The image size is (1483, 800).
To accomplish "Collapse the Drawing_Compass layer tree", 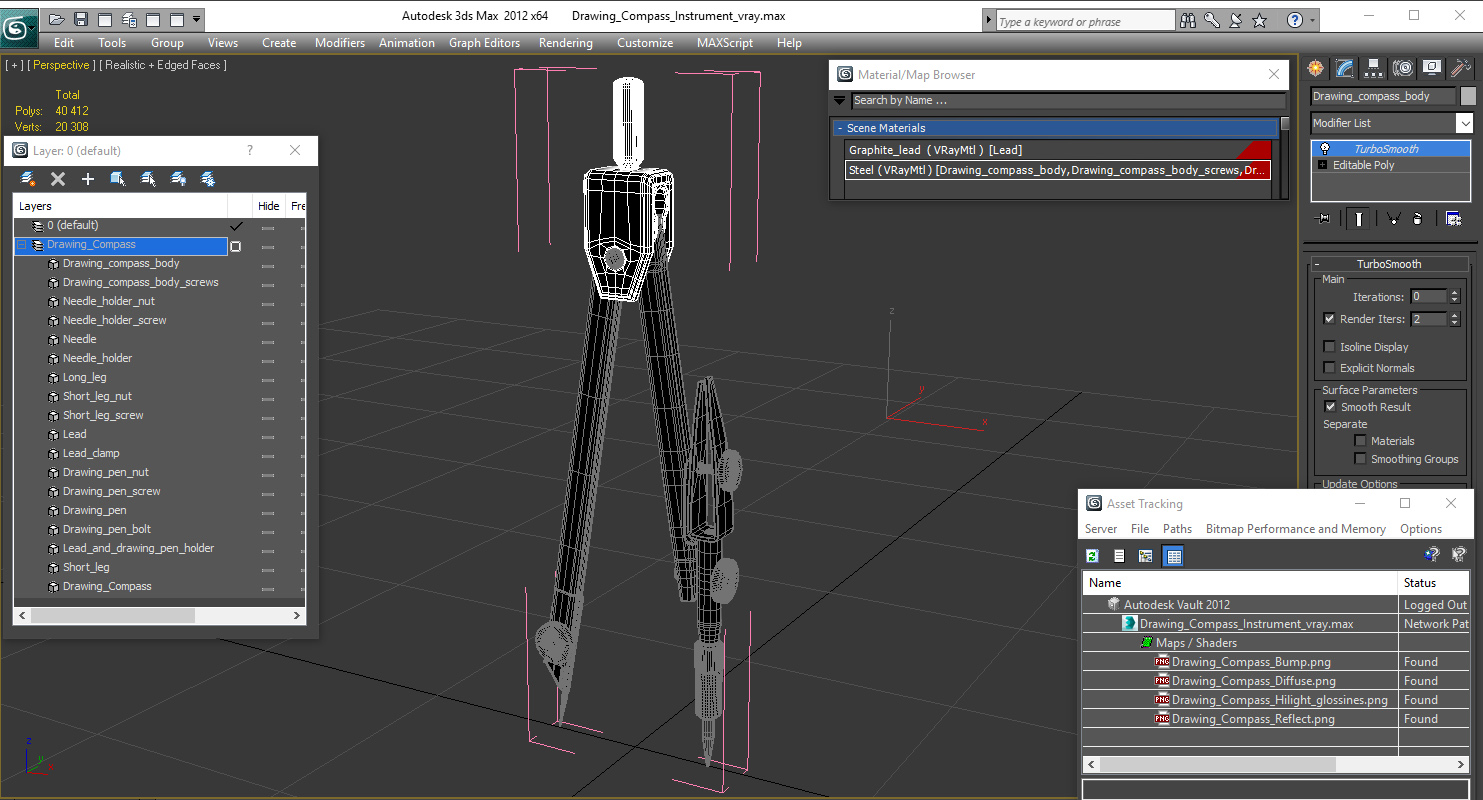I will [21, 245].
